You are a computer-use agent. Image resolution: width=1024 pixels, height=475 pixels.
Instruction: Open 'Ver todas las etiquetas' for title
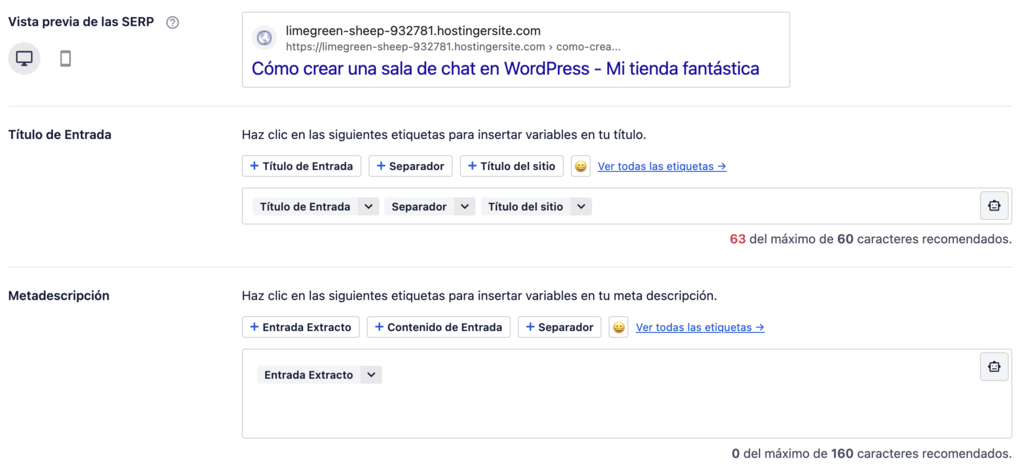(661, 166)
